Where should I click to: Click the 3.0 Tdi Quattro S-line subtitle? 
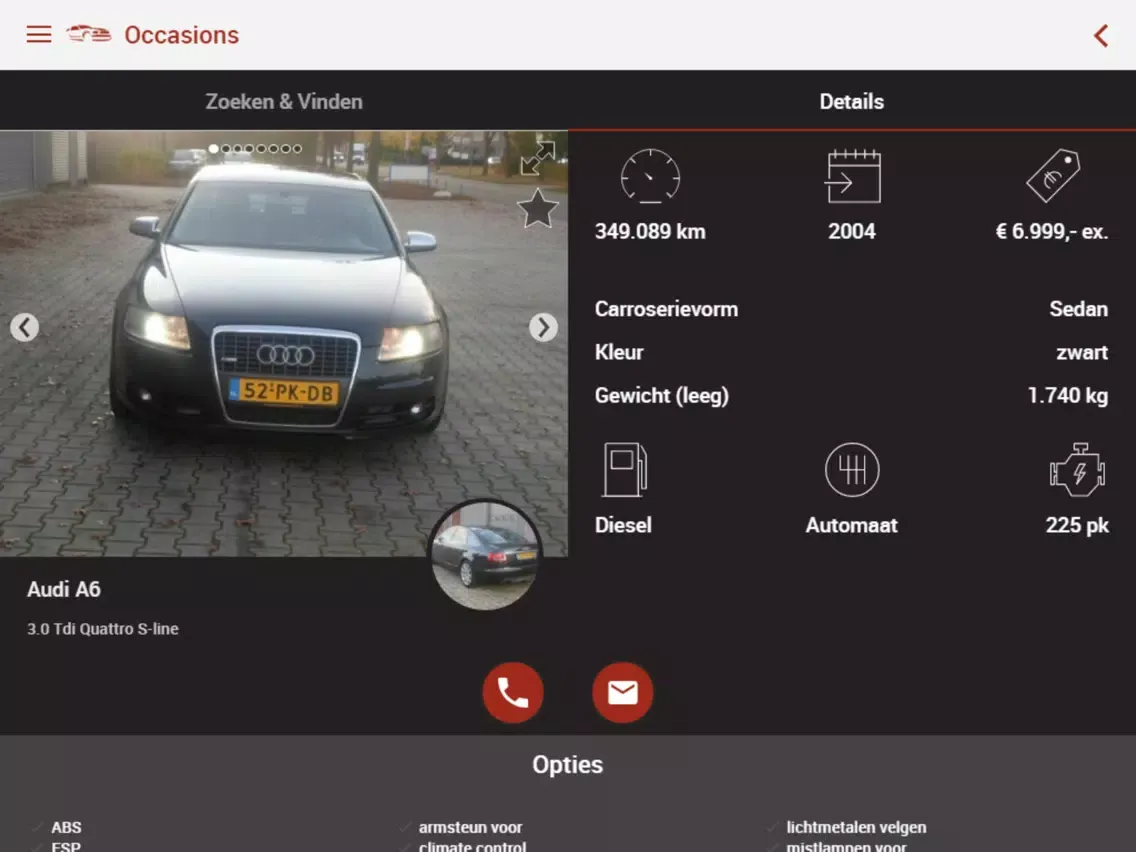point(103,629)
